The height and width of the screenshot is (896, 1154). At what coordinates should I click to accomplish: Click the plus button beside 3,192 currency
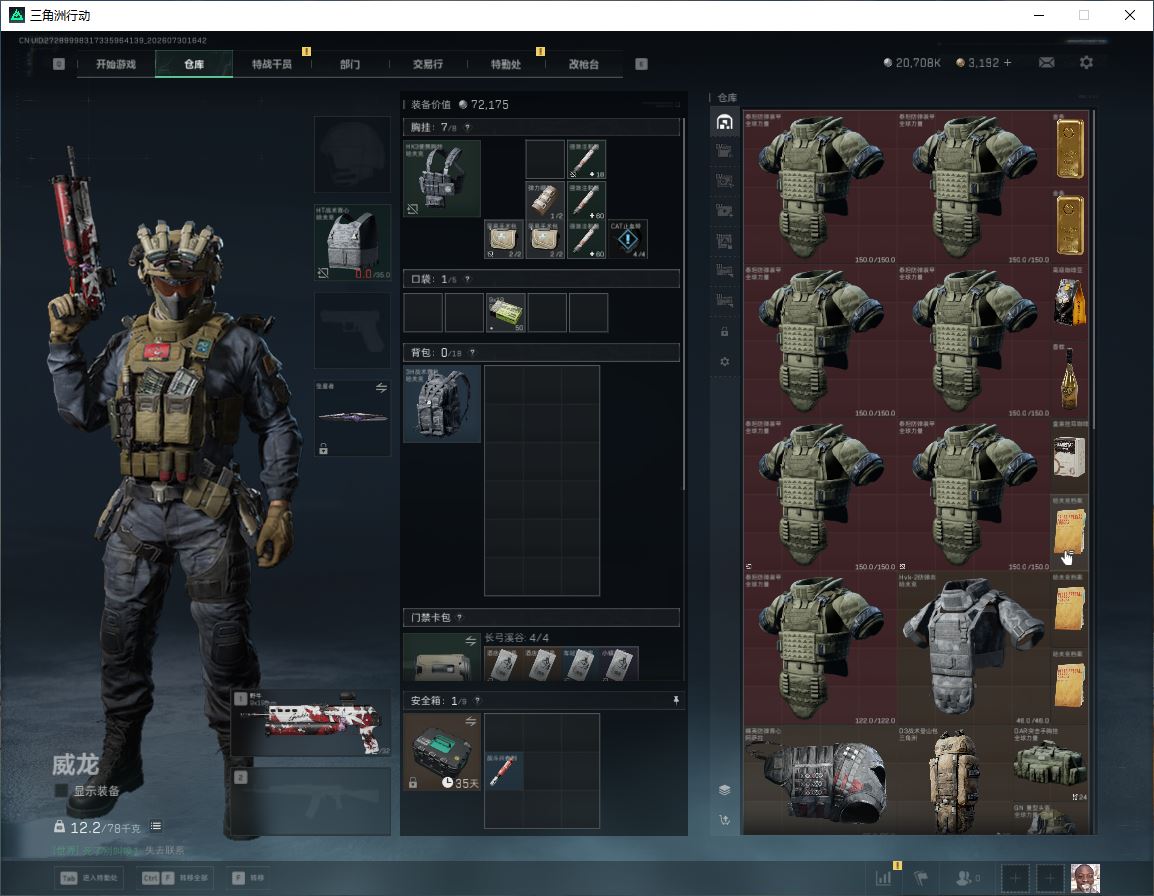pyautogui.click(x=1008, y=63)
